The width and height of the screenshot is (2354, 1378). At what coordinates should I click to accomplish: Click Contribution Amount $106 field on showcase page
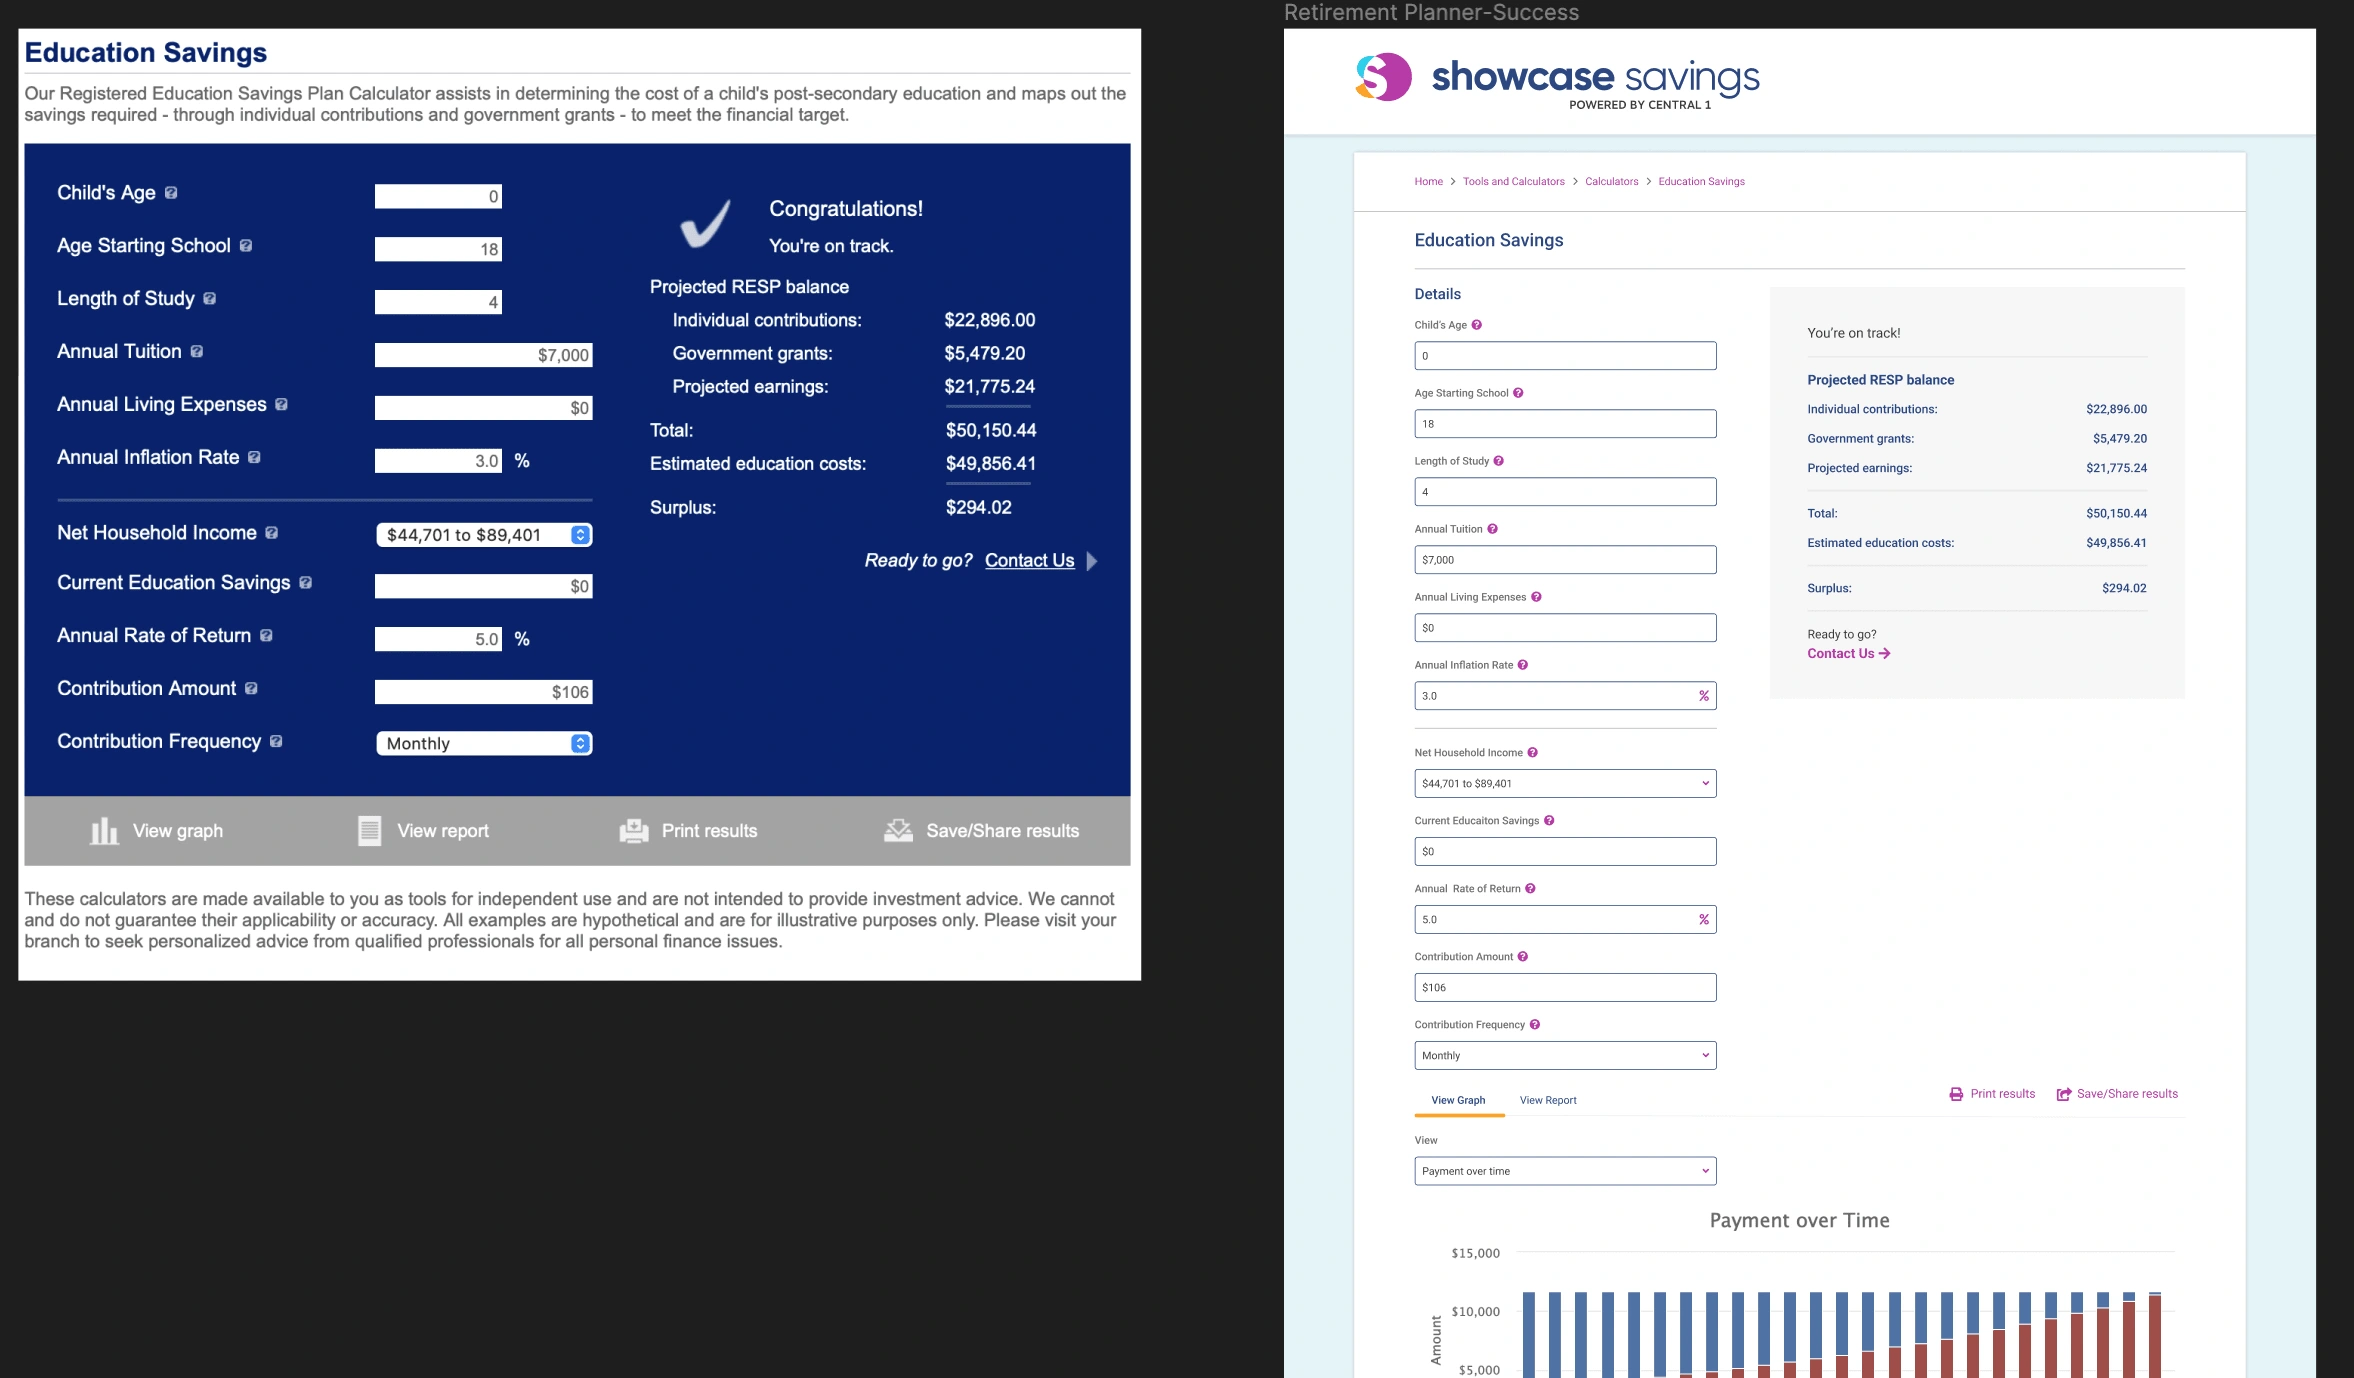click(1565, 988)
